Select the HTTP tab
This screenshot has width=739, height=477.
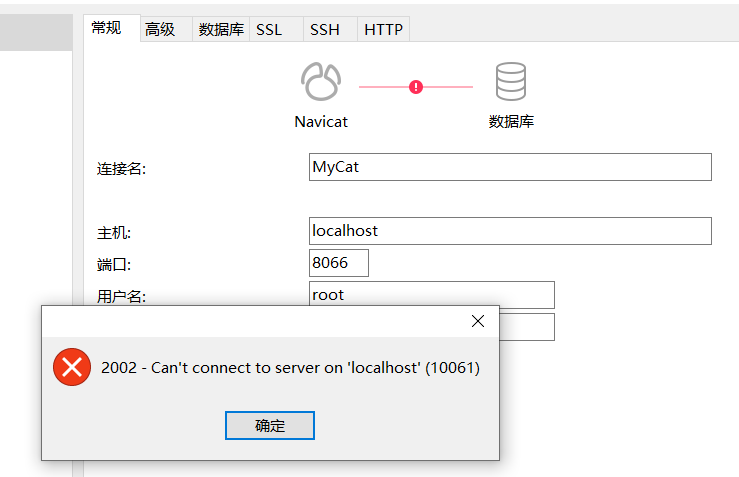click(383, 29)
